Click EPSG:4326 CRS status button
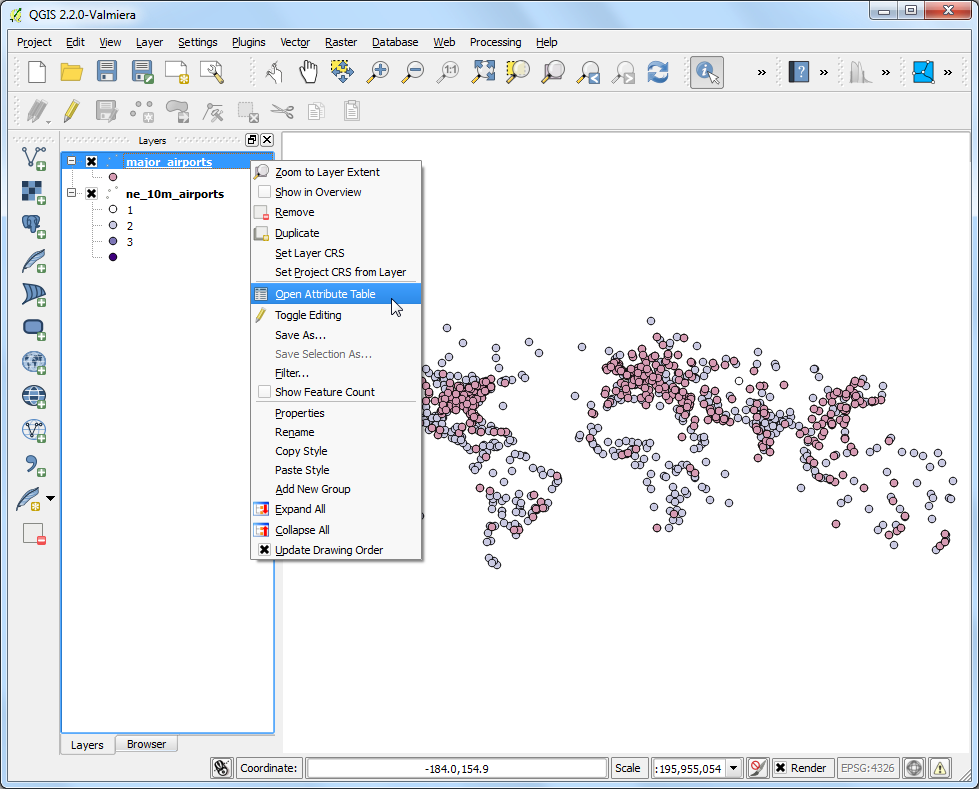979x789 pixels. [x=867, y=768]
